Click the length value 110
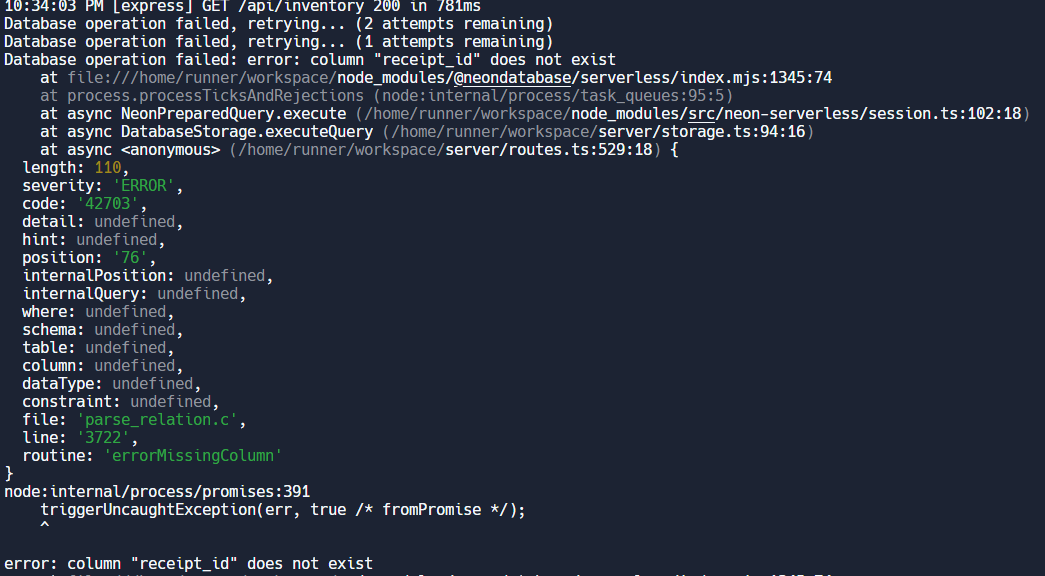1045x576 pixels. (108, 168)
